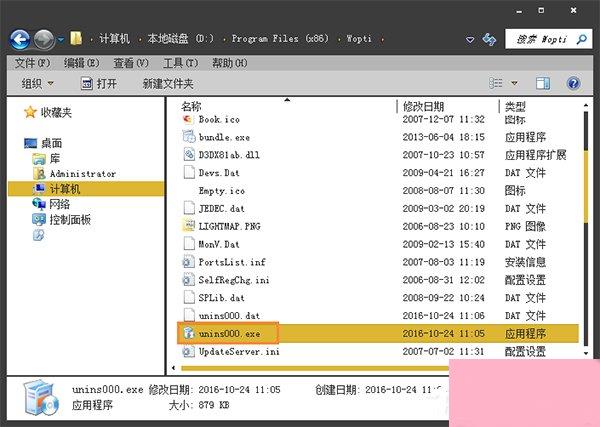Viewport: 600px width, 427px height.
Task: Click 新建文件夹 button
Action: point(168,83)
